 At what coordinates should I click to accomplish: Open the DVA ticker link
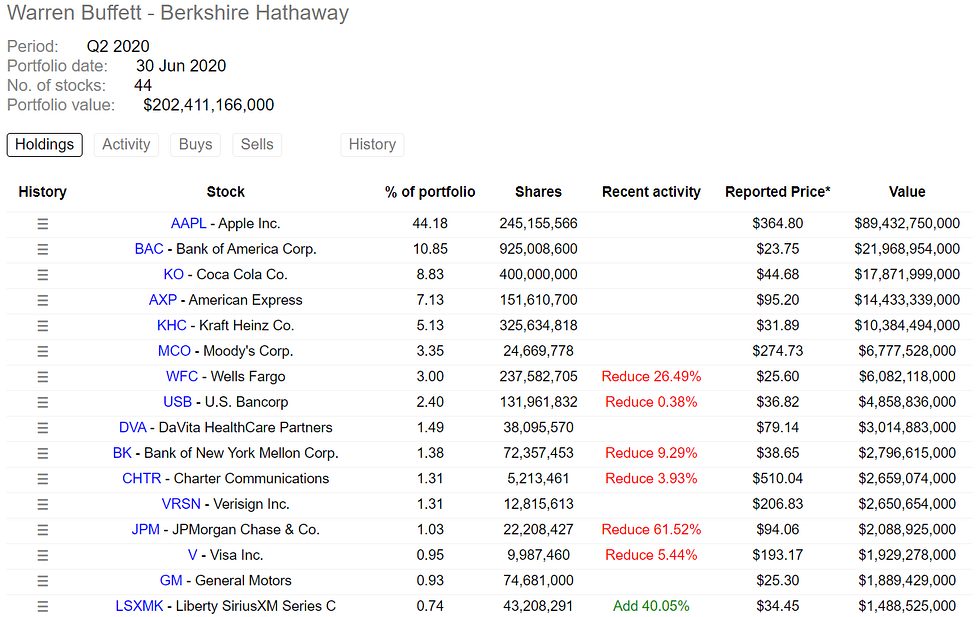[x=133, y=428]
